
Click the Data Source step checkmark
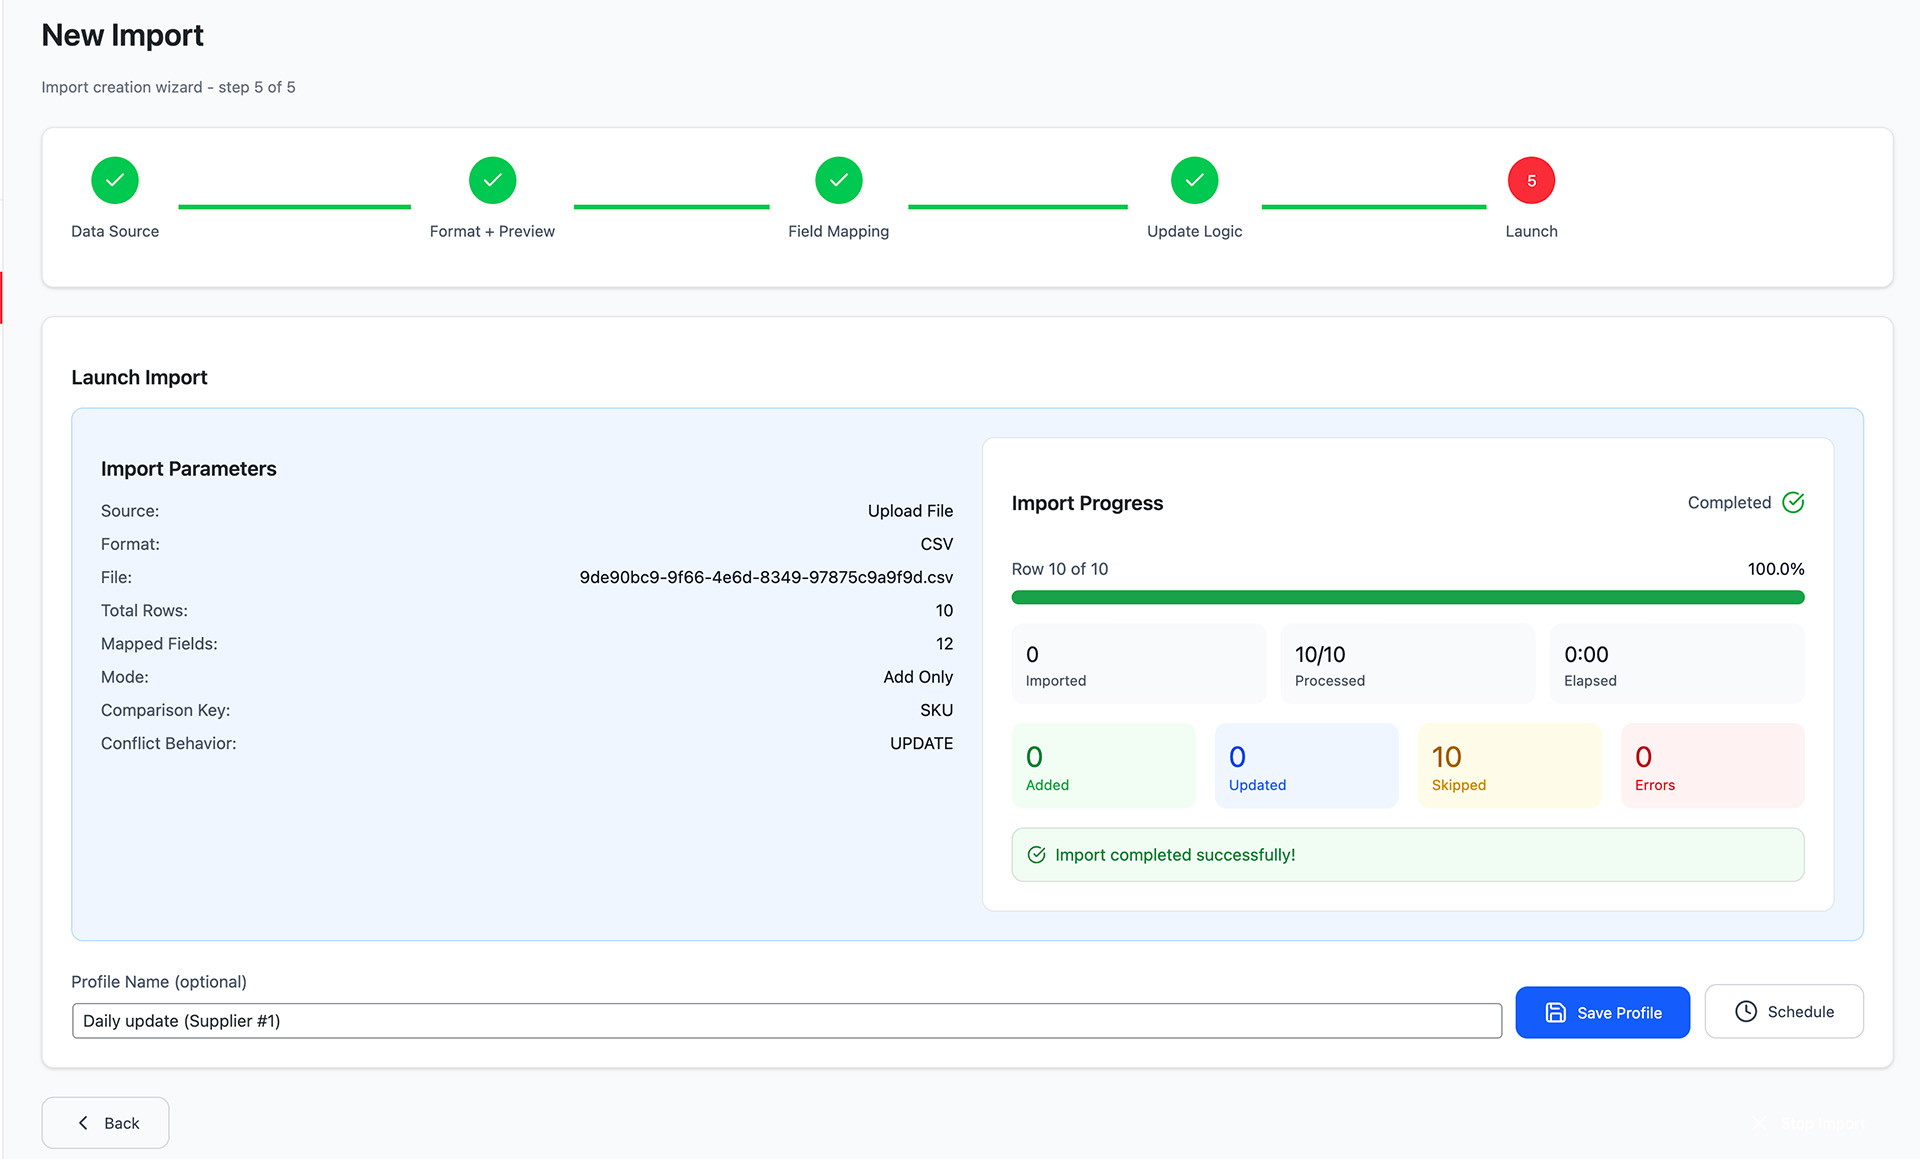(x=115, y=181)
